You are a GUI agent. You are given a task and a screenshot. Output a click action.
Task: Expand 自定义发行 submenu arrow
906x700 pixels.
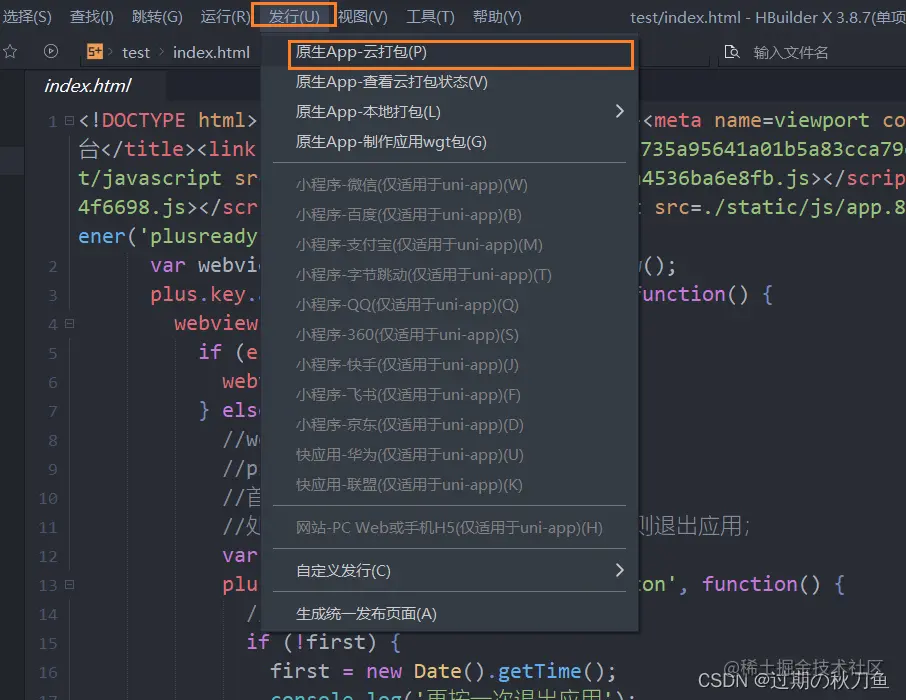[619, 571]
